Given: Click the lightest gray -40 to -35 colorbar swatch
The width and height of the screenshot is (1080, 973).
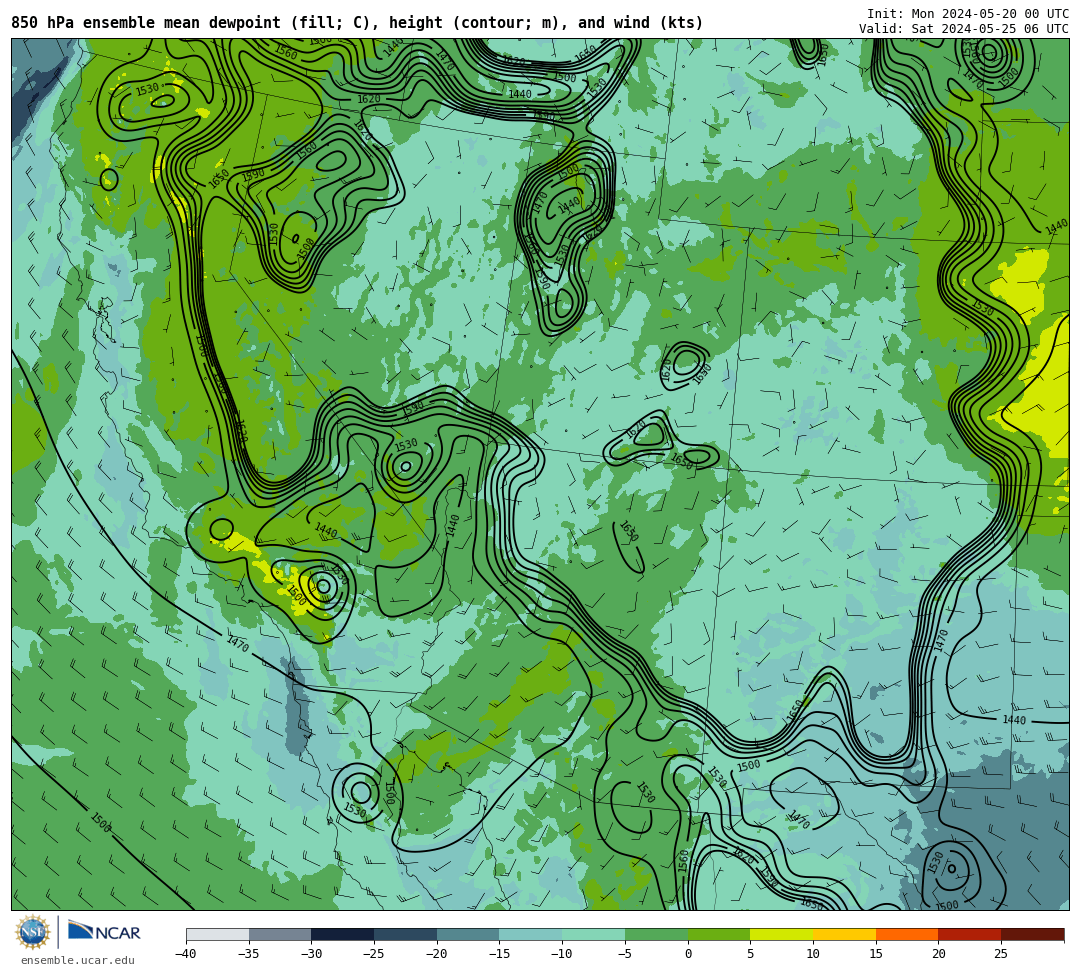Looking at the screenshot, I should tap(218, 934).
